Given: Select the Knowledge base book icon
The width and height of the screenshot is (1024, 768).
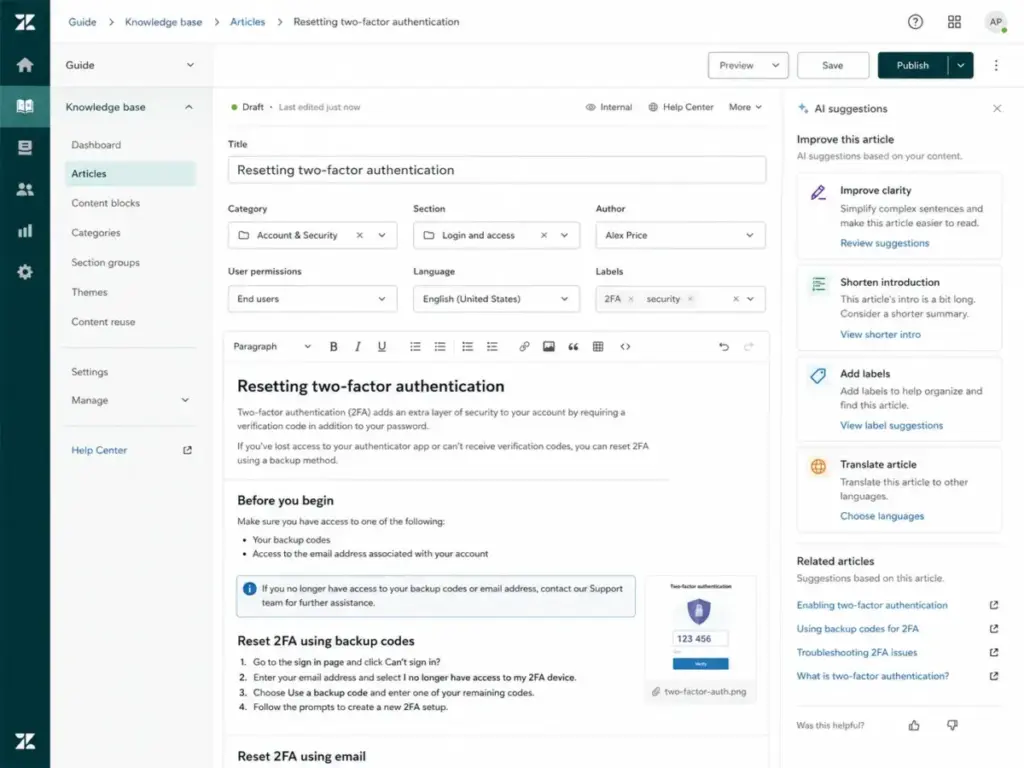Looking at the screenshot, I should (x=25, y=106).
